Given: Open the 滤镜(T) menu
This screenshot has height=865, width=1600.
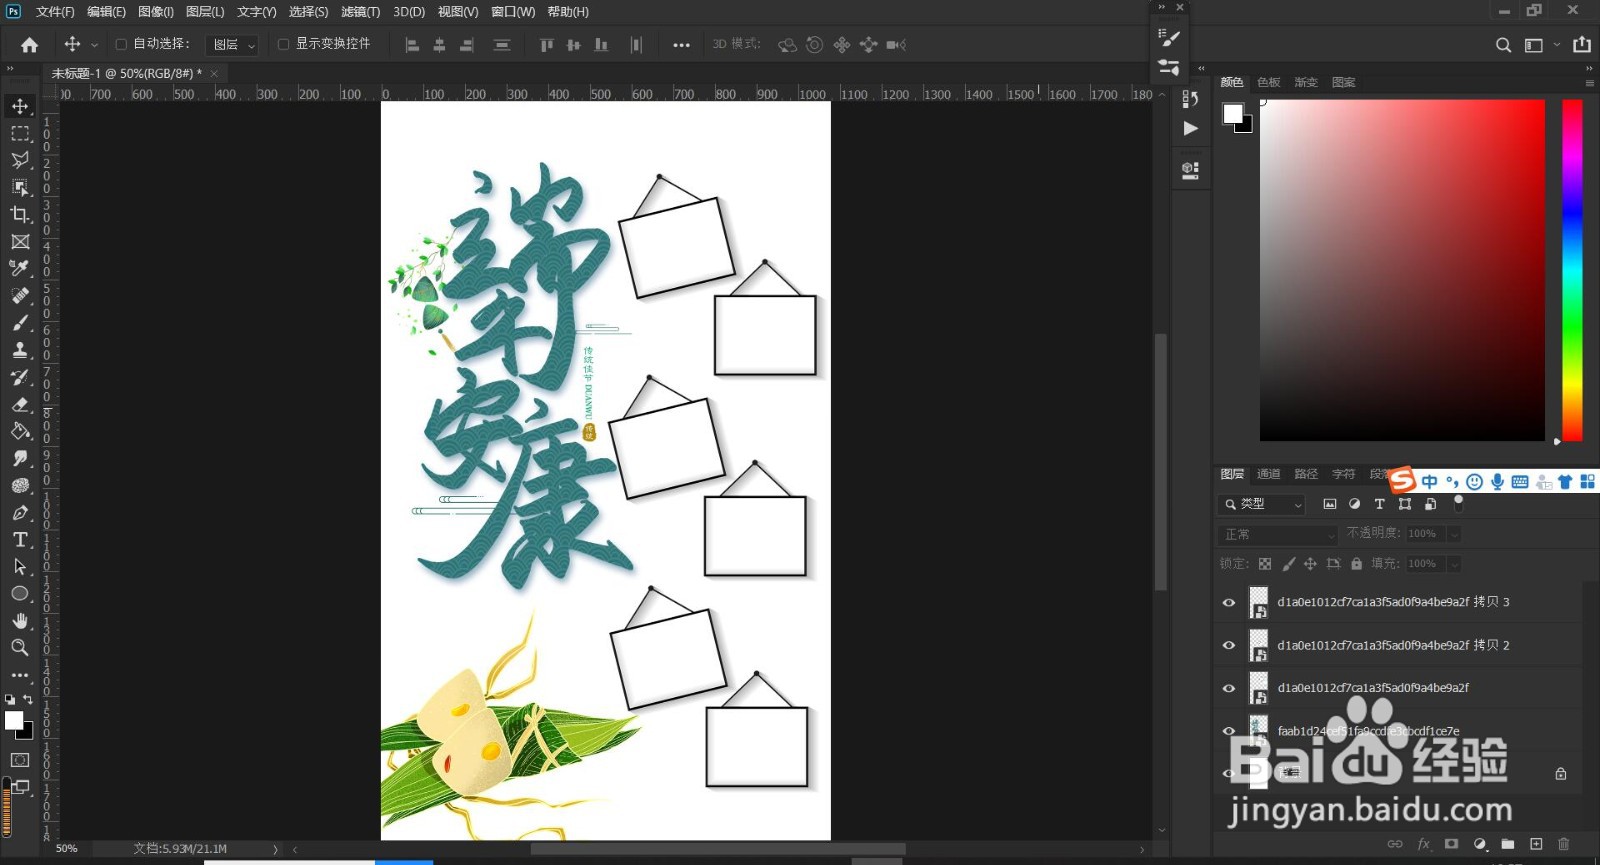Looking at the screenshot, I should point(360,12).
